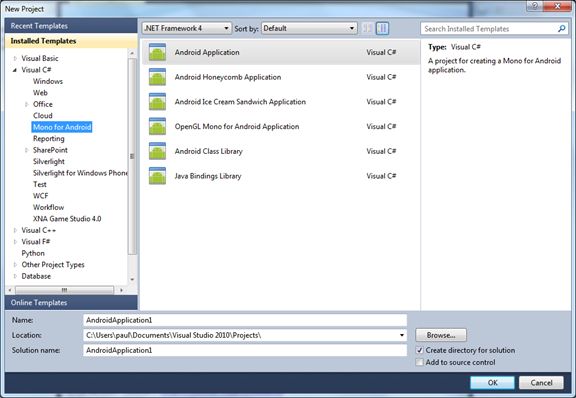Click the Android Application template icon
This screenshot has width=576, height=398.
tap(157, 52)
